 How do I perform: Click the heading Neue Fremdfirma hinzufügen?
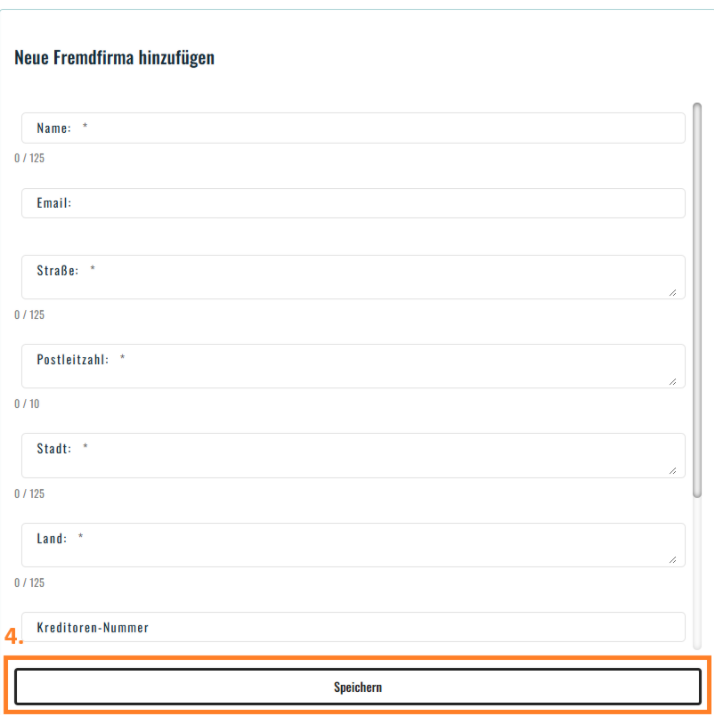[114, 58]
